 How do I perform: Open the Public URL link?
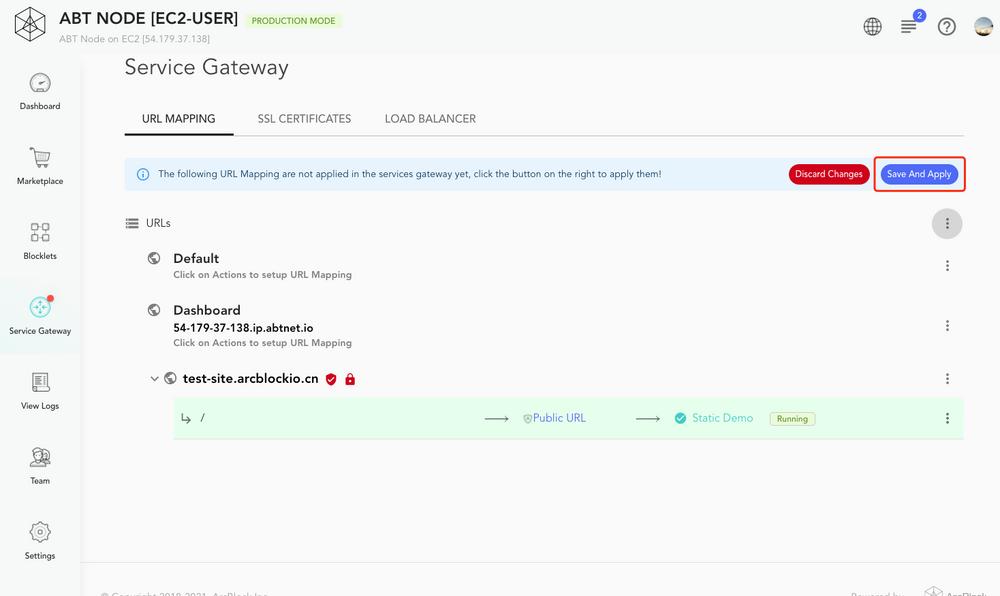click(559, 418)
